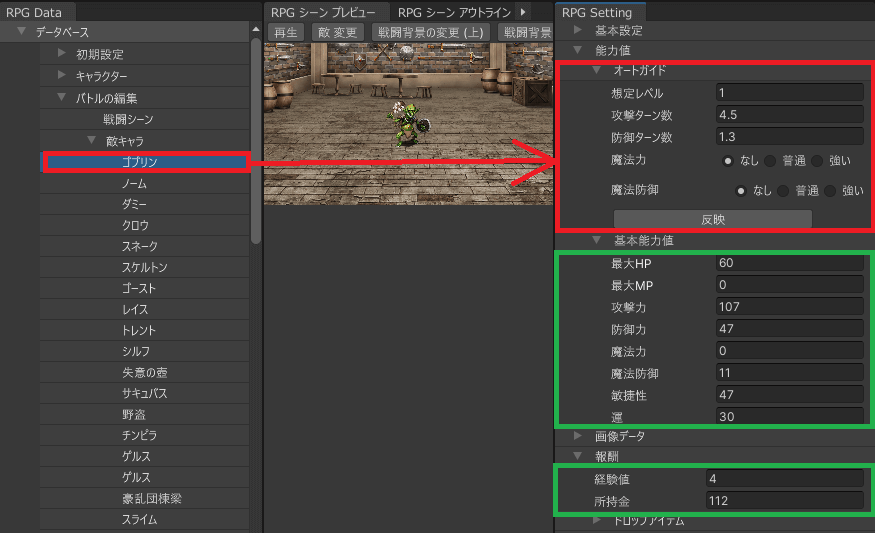Click the 再生 play button
The height and width of the screenshot is (533, 875).
click(286, 32)
